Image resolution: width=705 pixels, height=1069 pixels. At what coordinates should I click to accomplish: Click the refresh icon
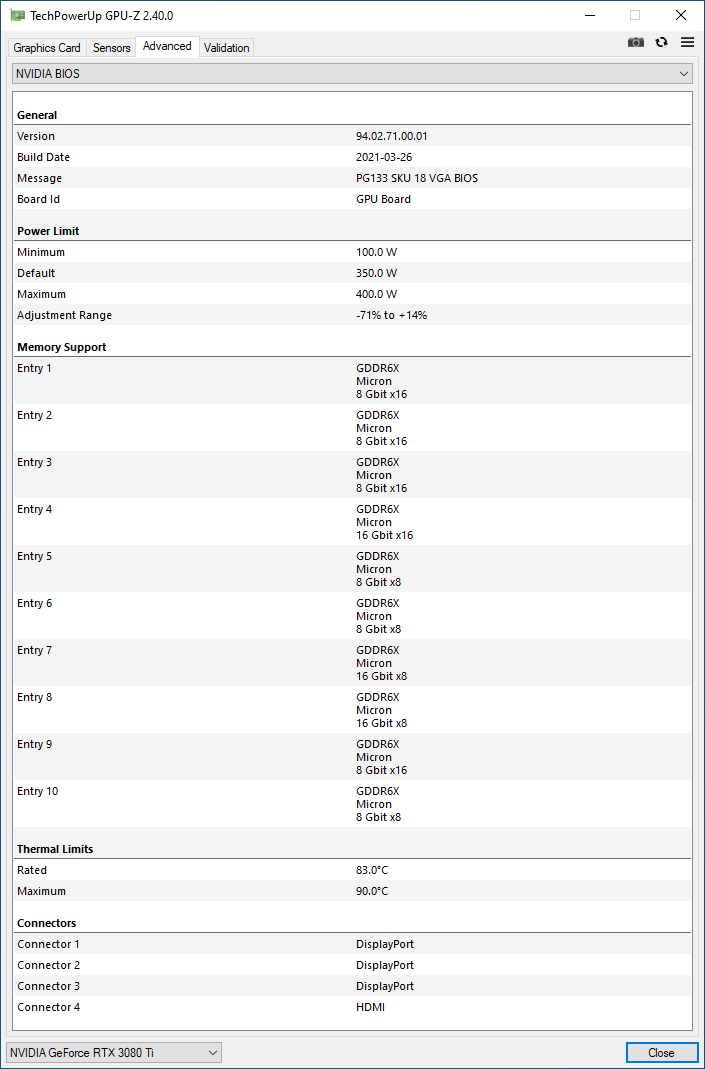click(x=661, y=42)
